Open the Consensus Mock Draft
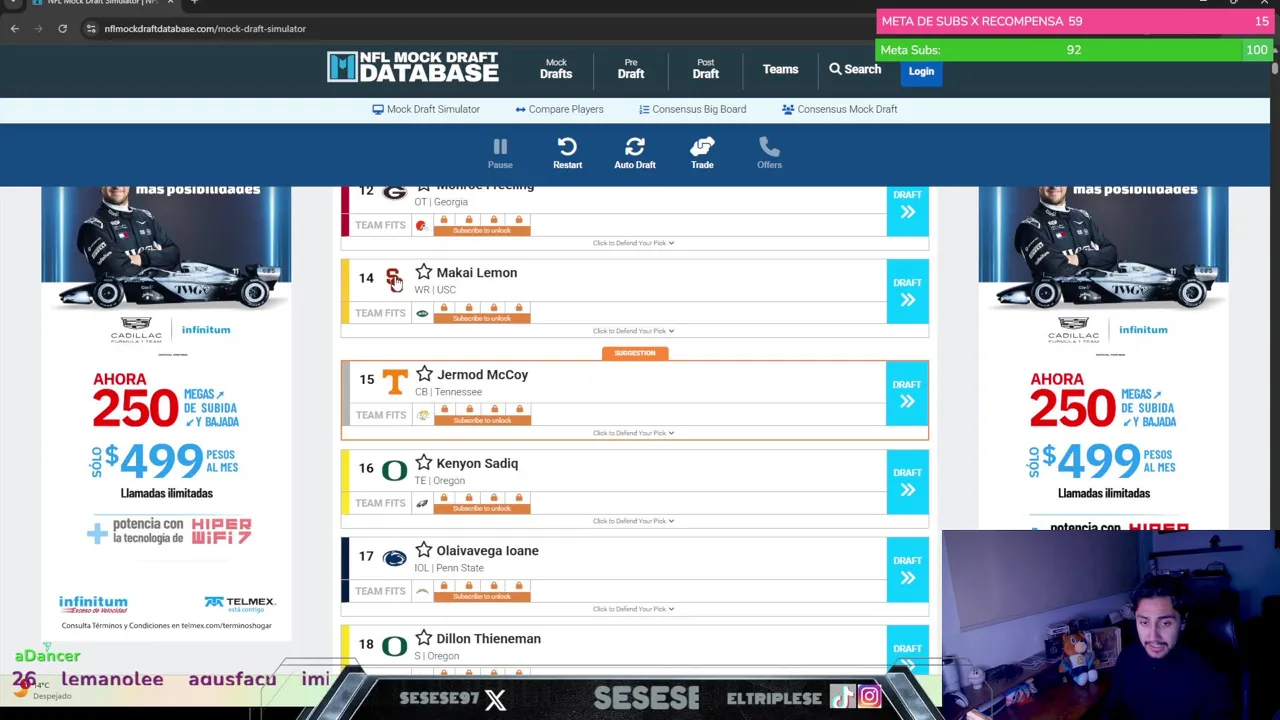The image size is (1280, 720). [x=840, y=109]
